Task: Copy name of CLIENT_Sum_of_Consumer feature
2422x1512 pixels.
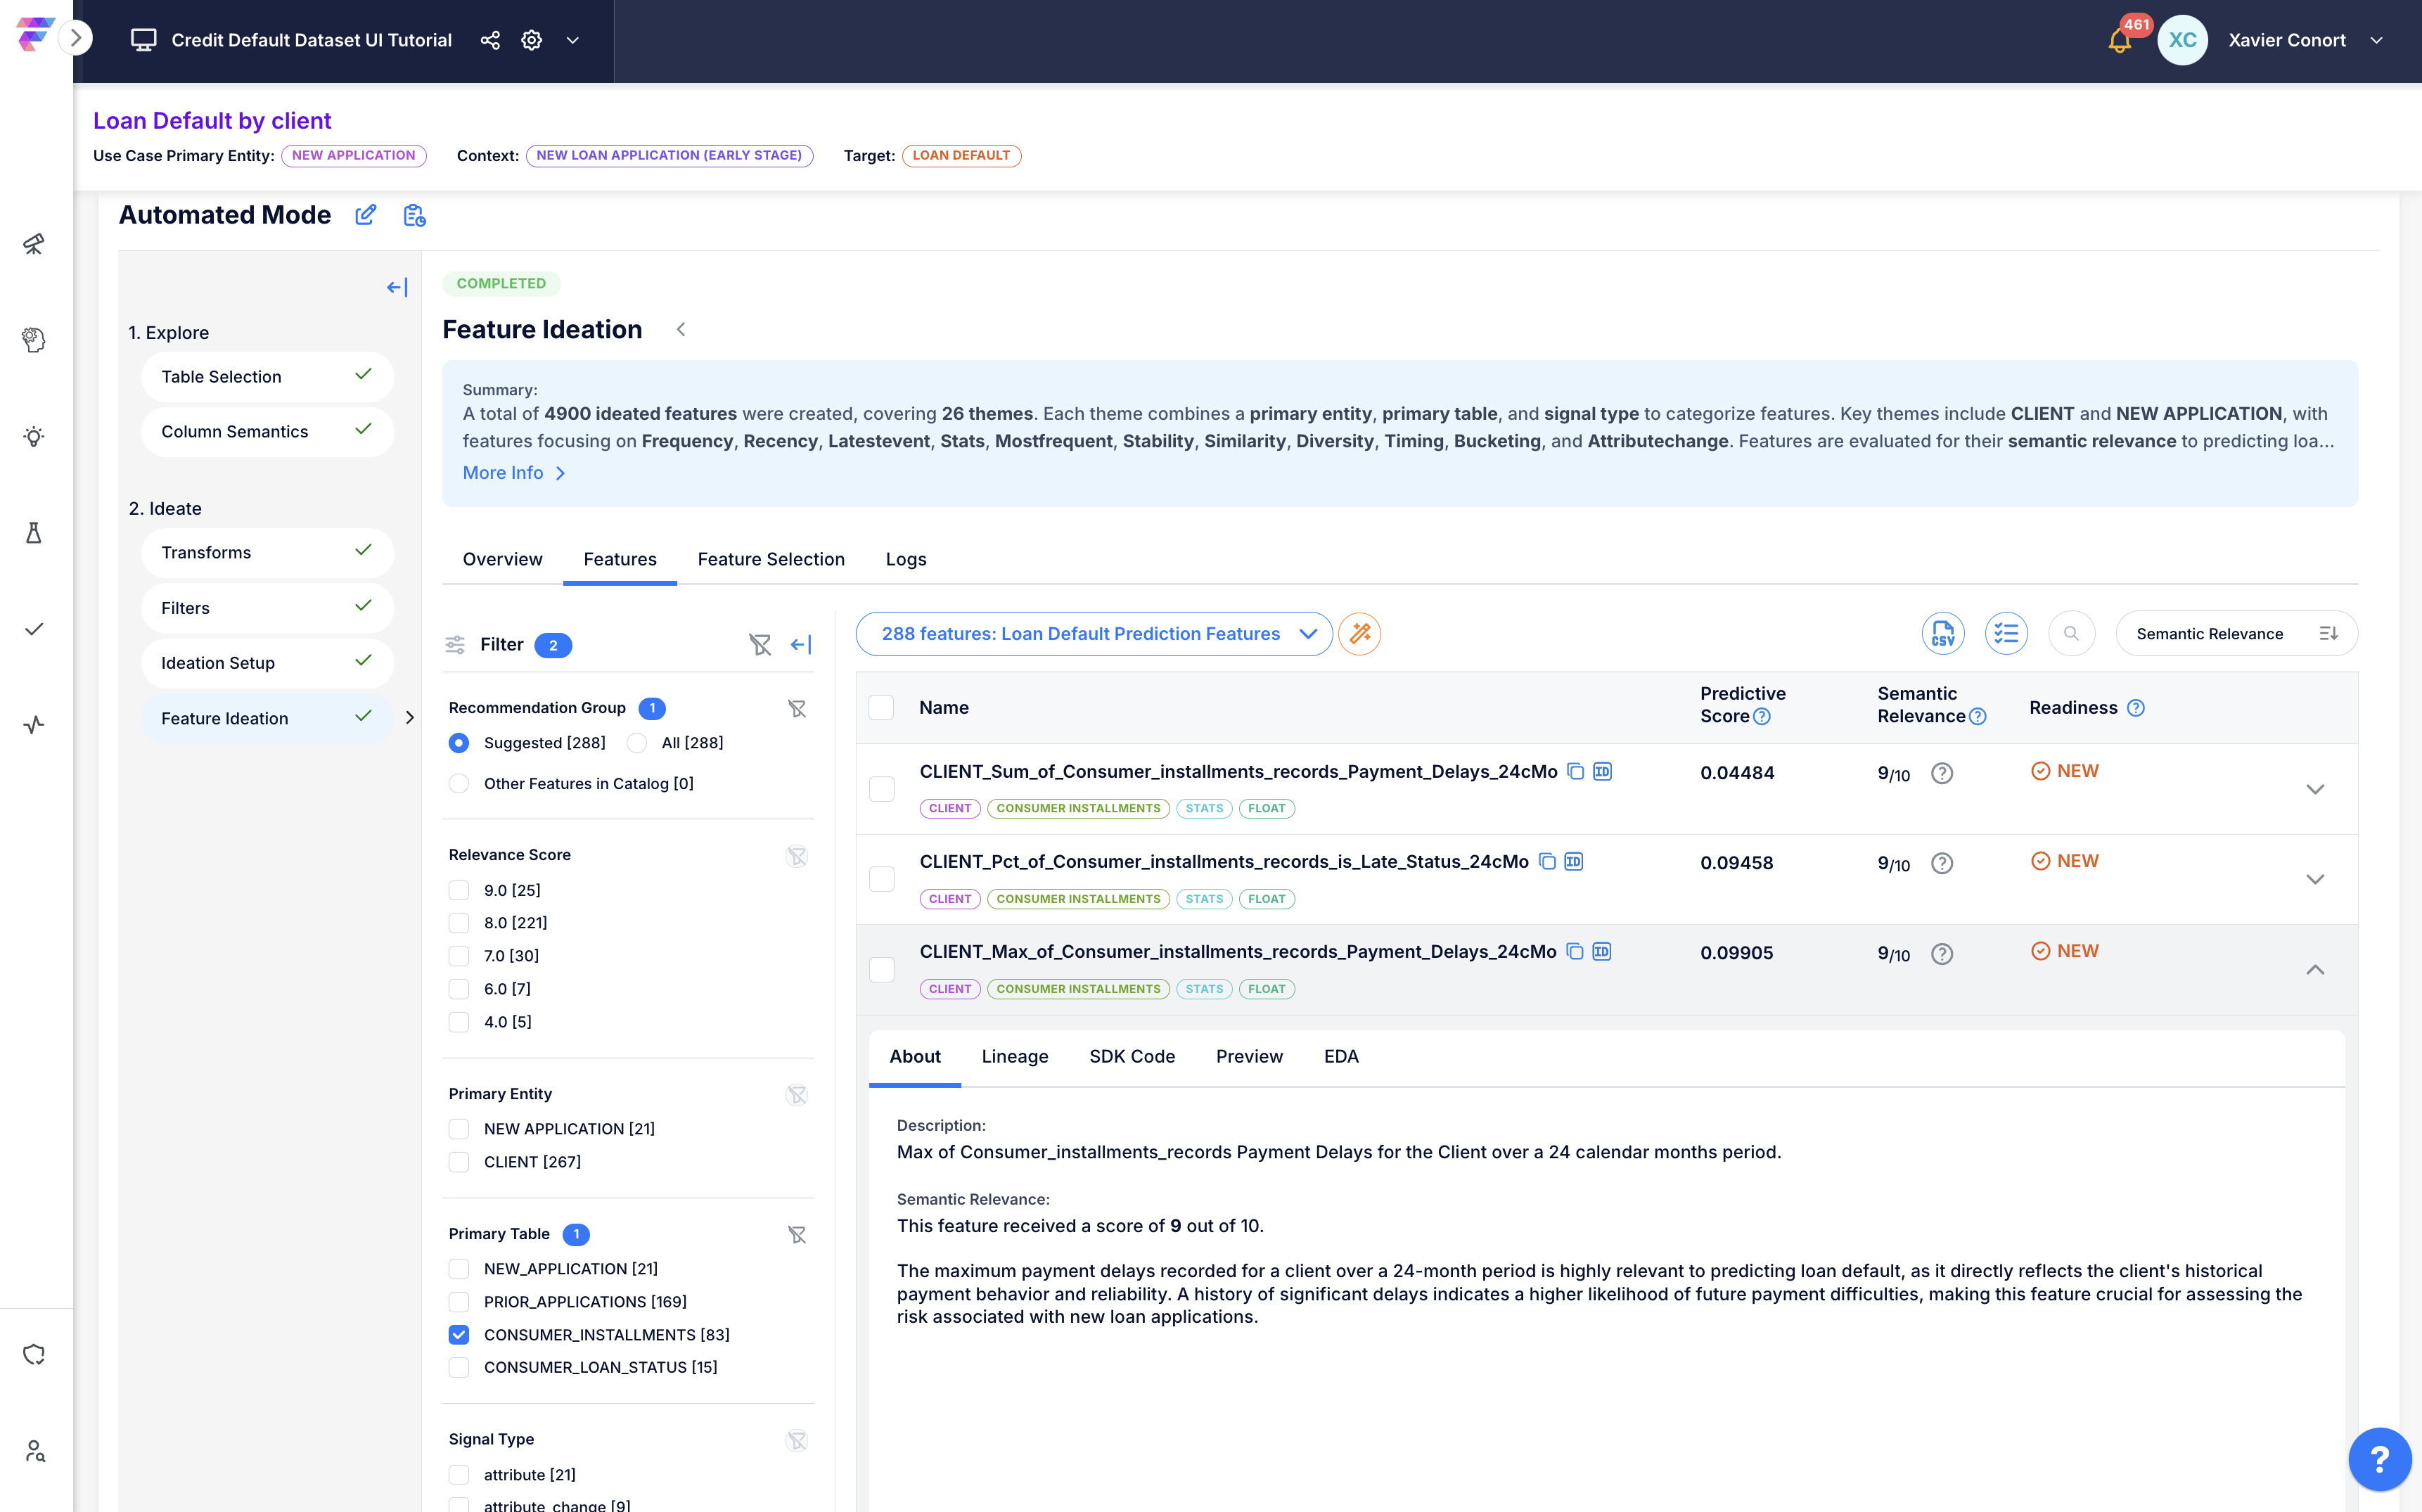Action: (x=1575, y=771)
